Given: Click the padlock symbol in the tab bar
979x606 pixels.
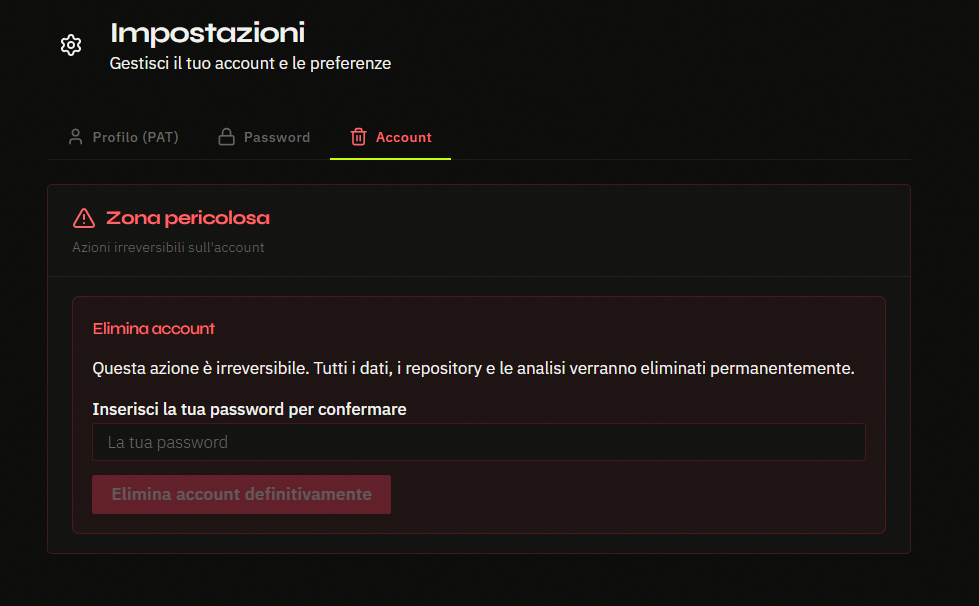Looking at the screenshot, I should tap(227, 136).
